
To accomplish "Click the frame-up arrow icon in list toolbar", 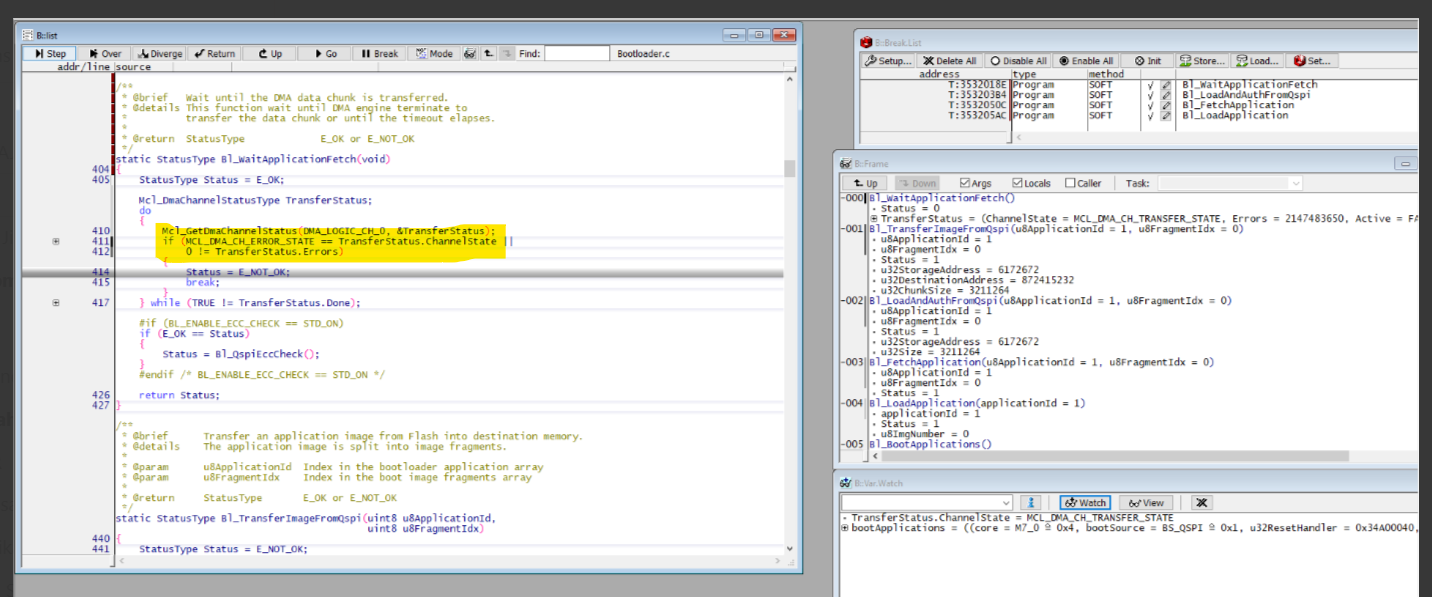I will pyautogui.click(x=487, y=54).
